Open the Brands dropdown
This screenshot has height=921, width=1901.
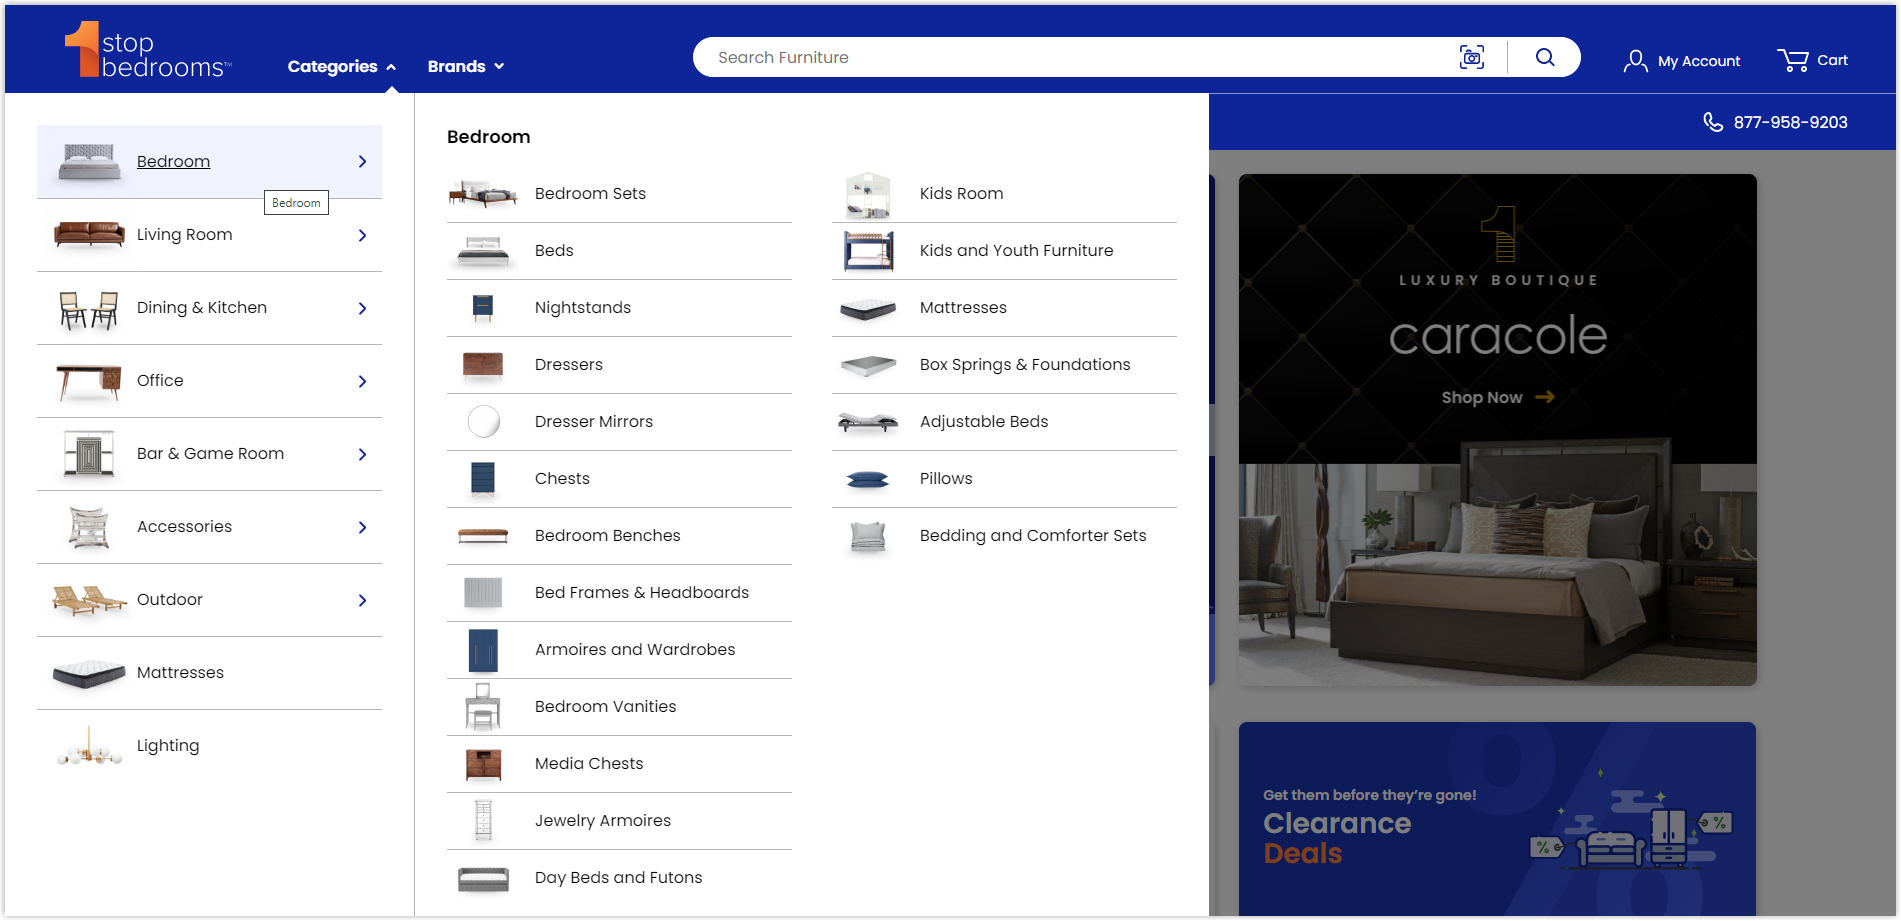point(466,66)
